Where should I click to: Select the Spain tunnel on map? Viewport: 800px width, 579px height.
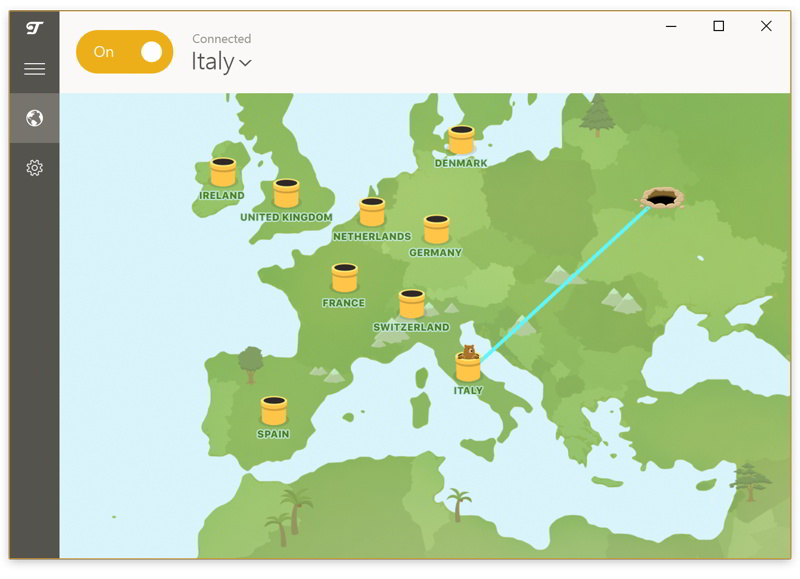point(273,411)
